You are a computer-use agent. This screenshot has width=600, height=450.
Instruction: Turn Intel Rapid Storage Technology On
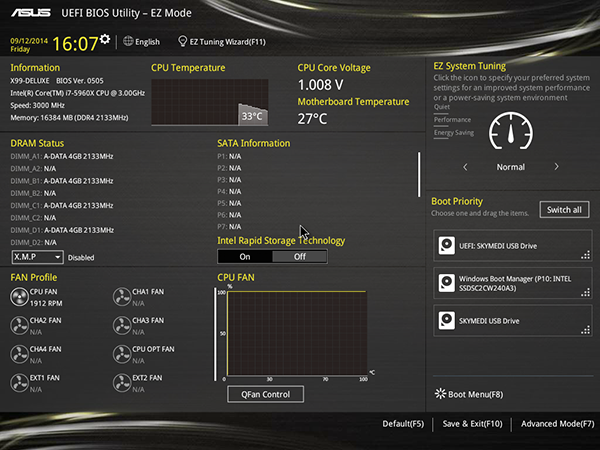245,256
